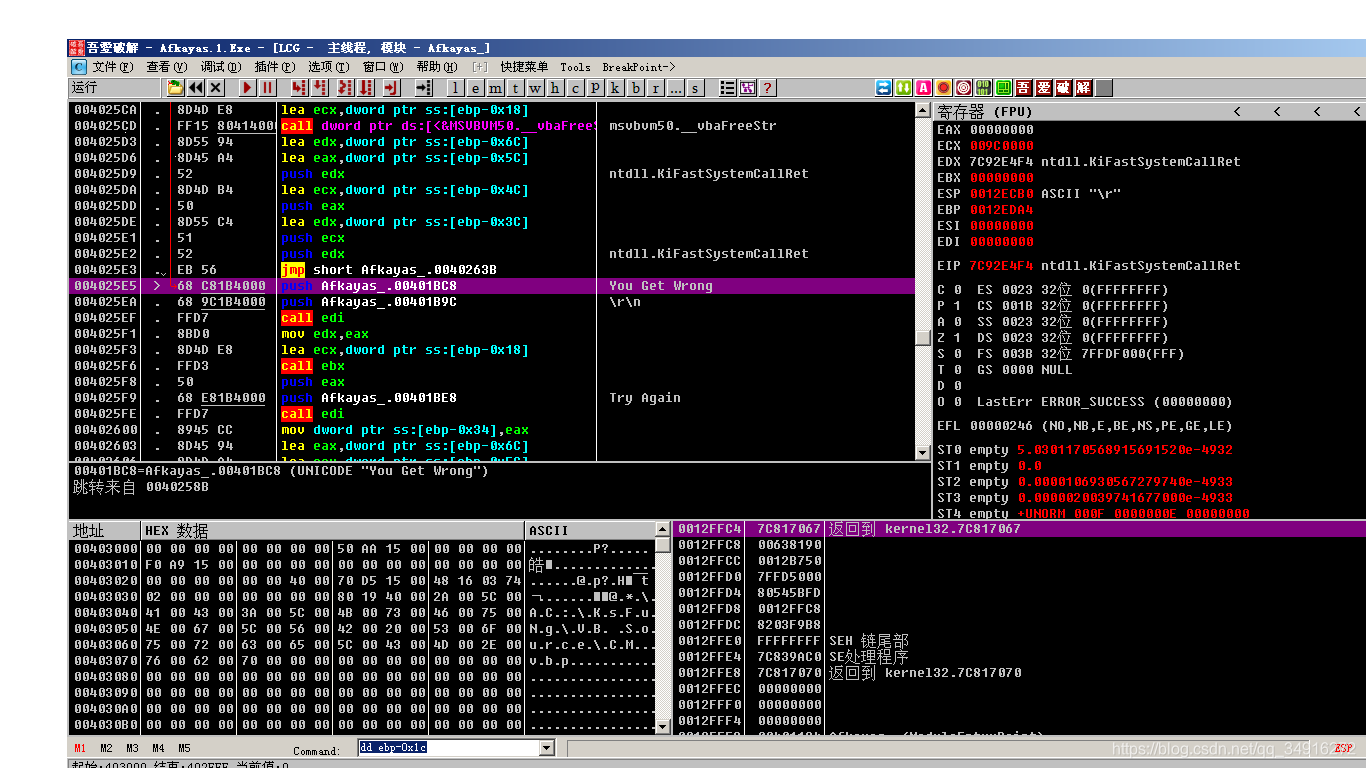The height and width of the screenshot is (768, 1366).
Task: Select the 'jmp short Afkayas_.0040263B' row
Action: pos(492,270)
